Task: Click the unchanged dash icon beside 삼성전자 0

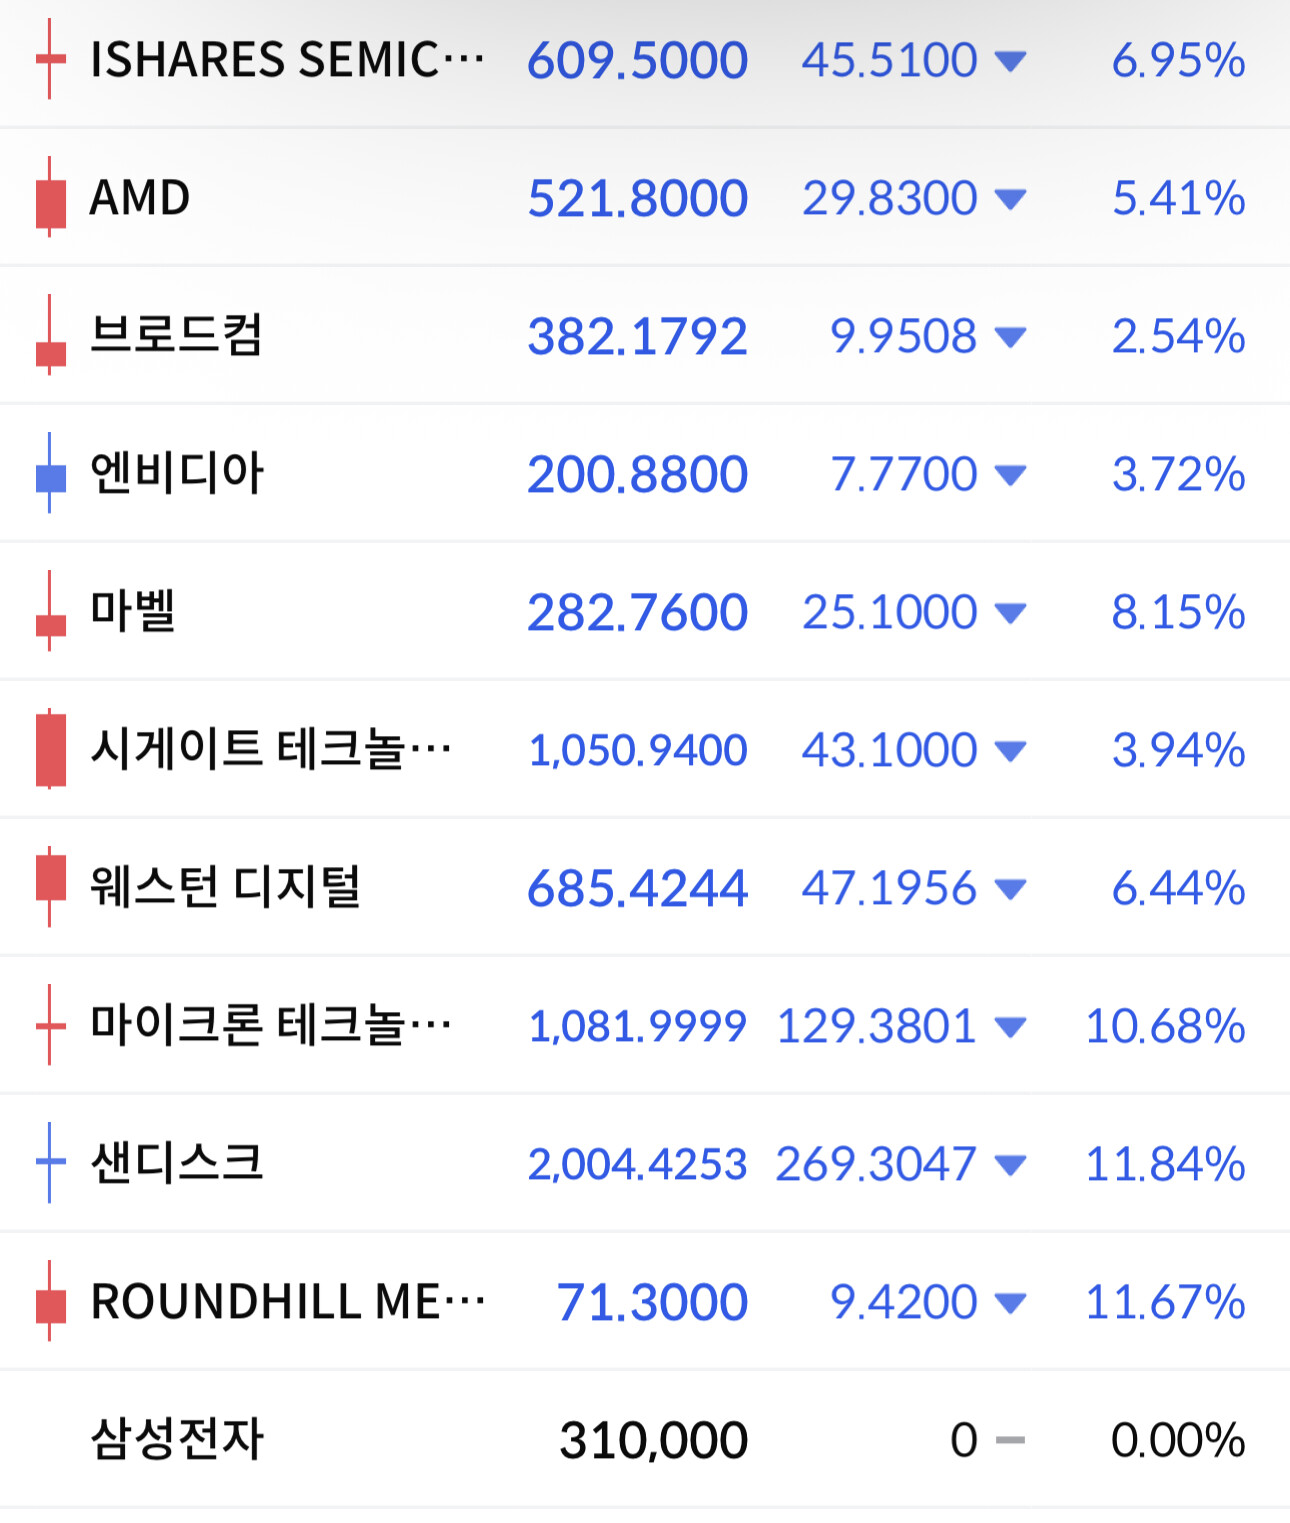Action: [x=1011, y=1441]
